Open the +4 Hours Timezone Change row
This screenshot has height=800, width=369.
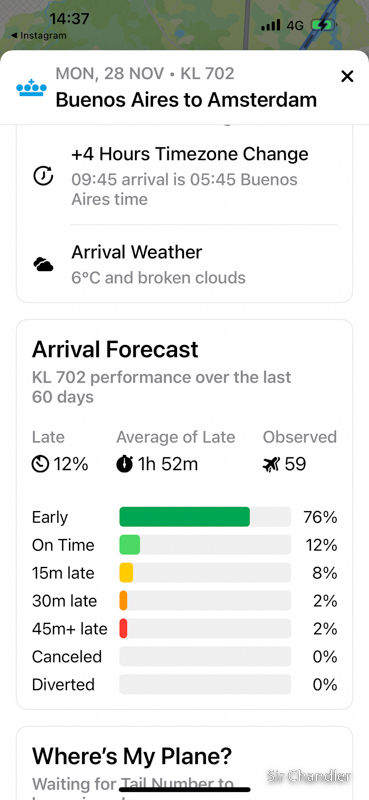pyautogui.click(x=185, y=176)
